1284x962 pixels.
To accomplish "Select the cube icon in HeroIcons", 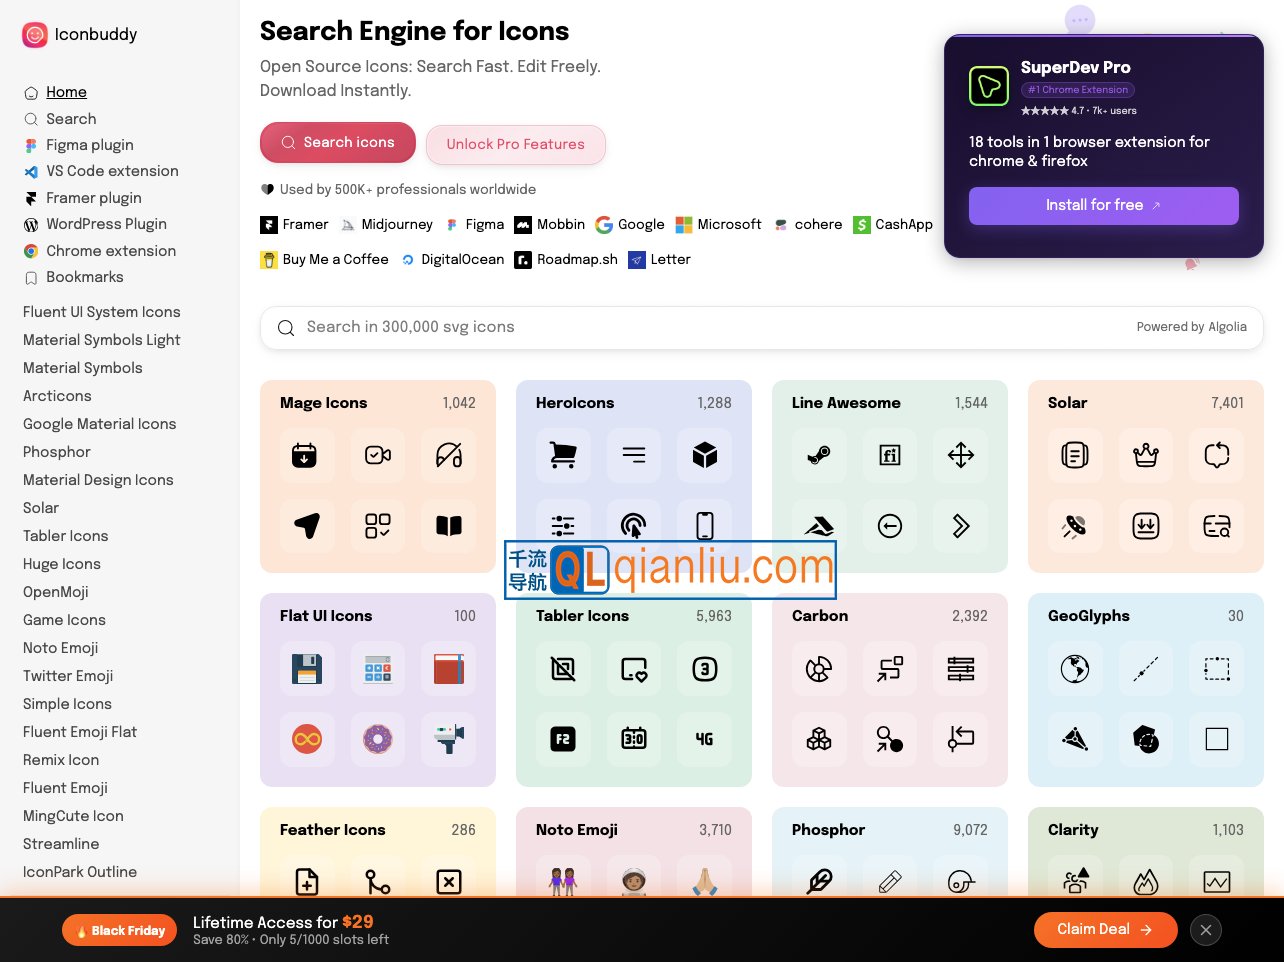I will click(704, 455).
